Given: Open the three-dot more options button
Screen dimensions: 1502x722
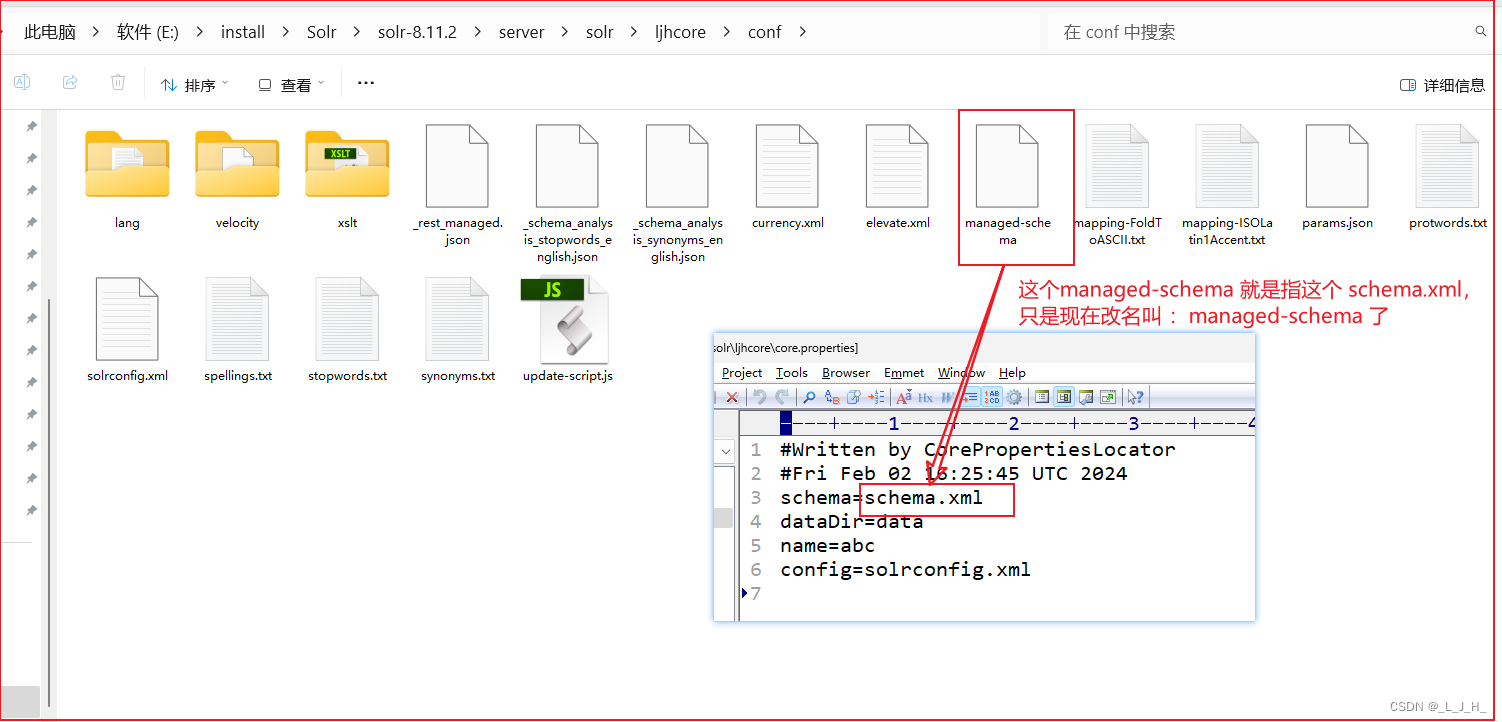Looking at the screenshot, I should (366, 83).
